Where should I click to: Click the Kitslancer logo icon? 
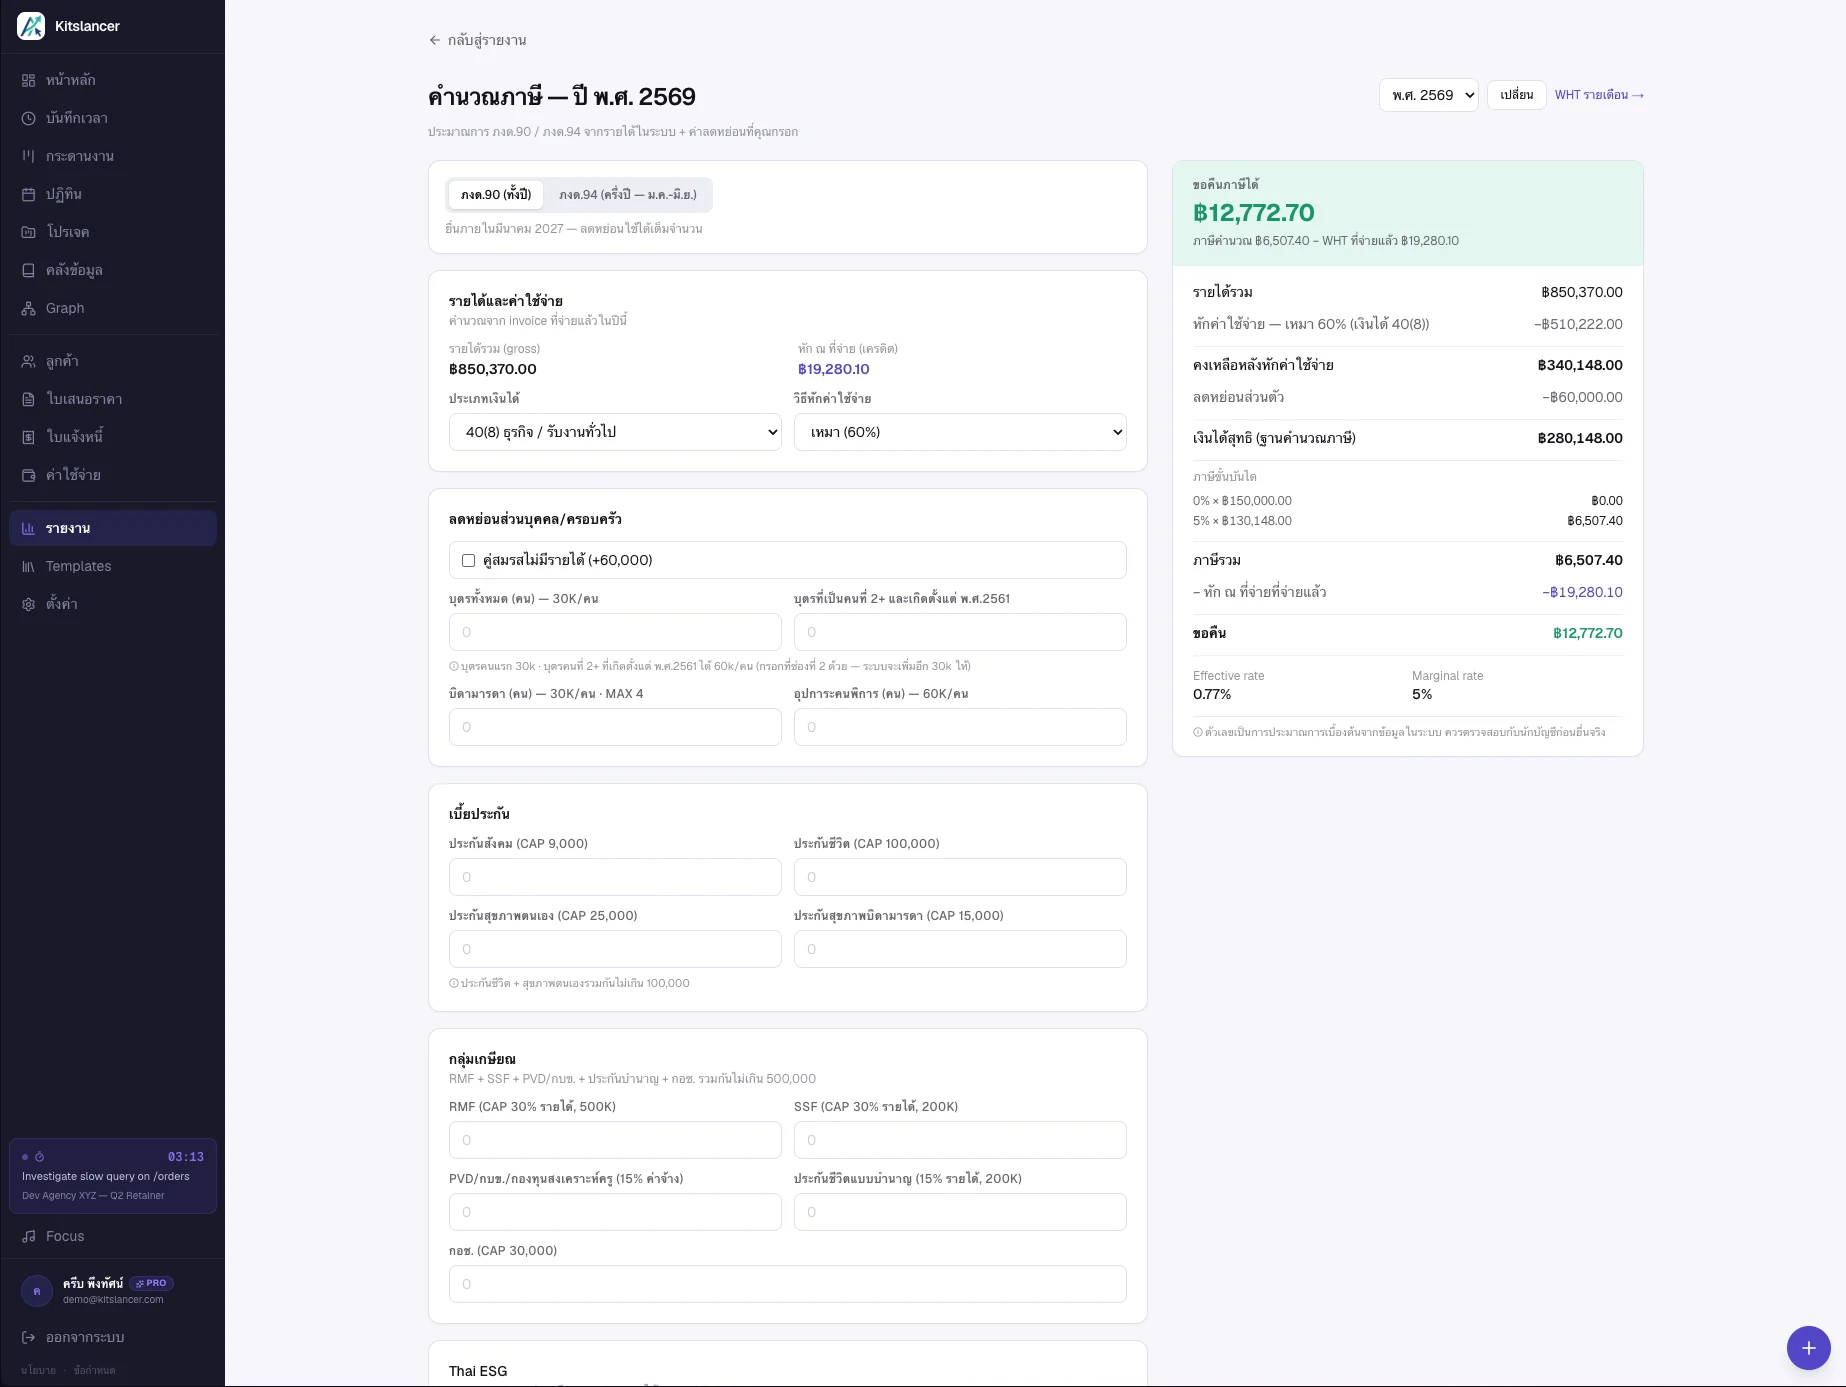[31, 26]
